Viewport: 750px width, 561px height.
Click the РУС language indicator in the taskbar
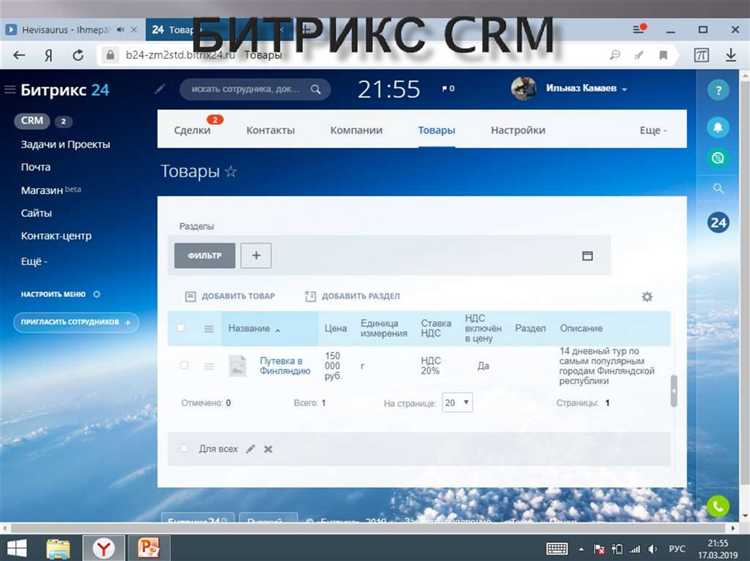click(x=677, y=549)
